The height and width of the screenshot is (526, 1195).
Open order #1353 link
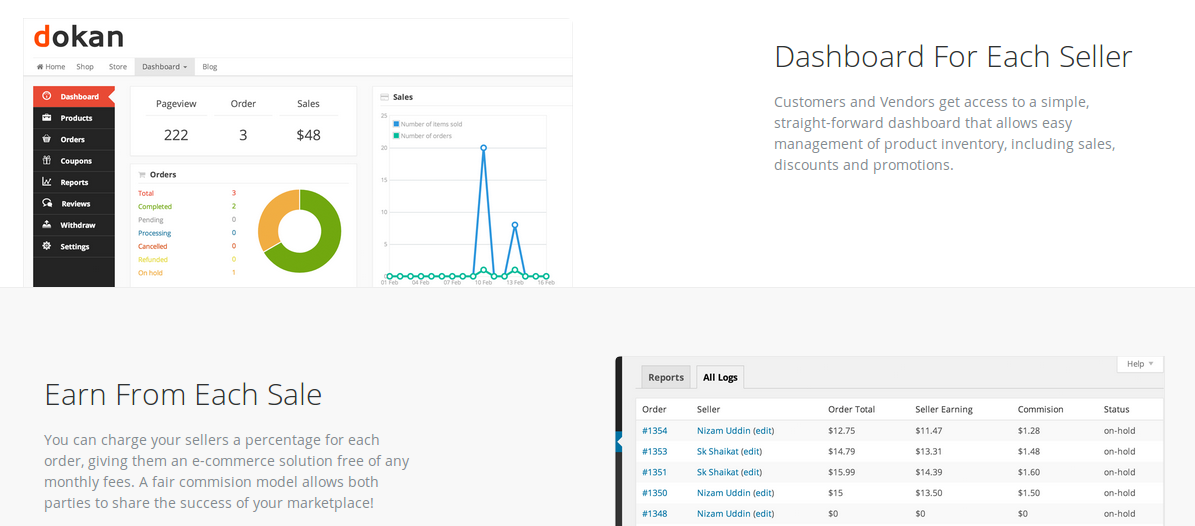[x=655, y=451]
